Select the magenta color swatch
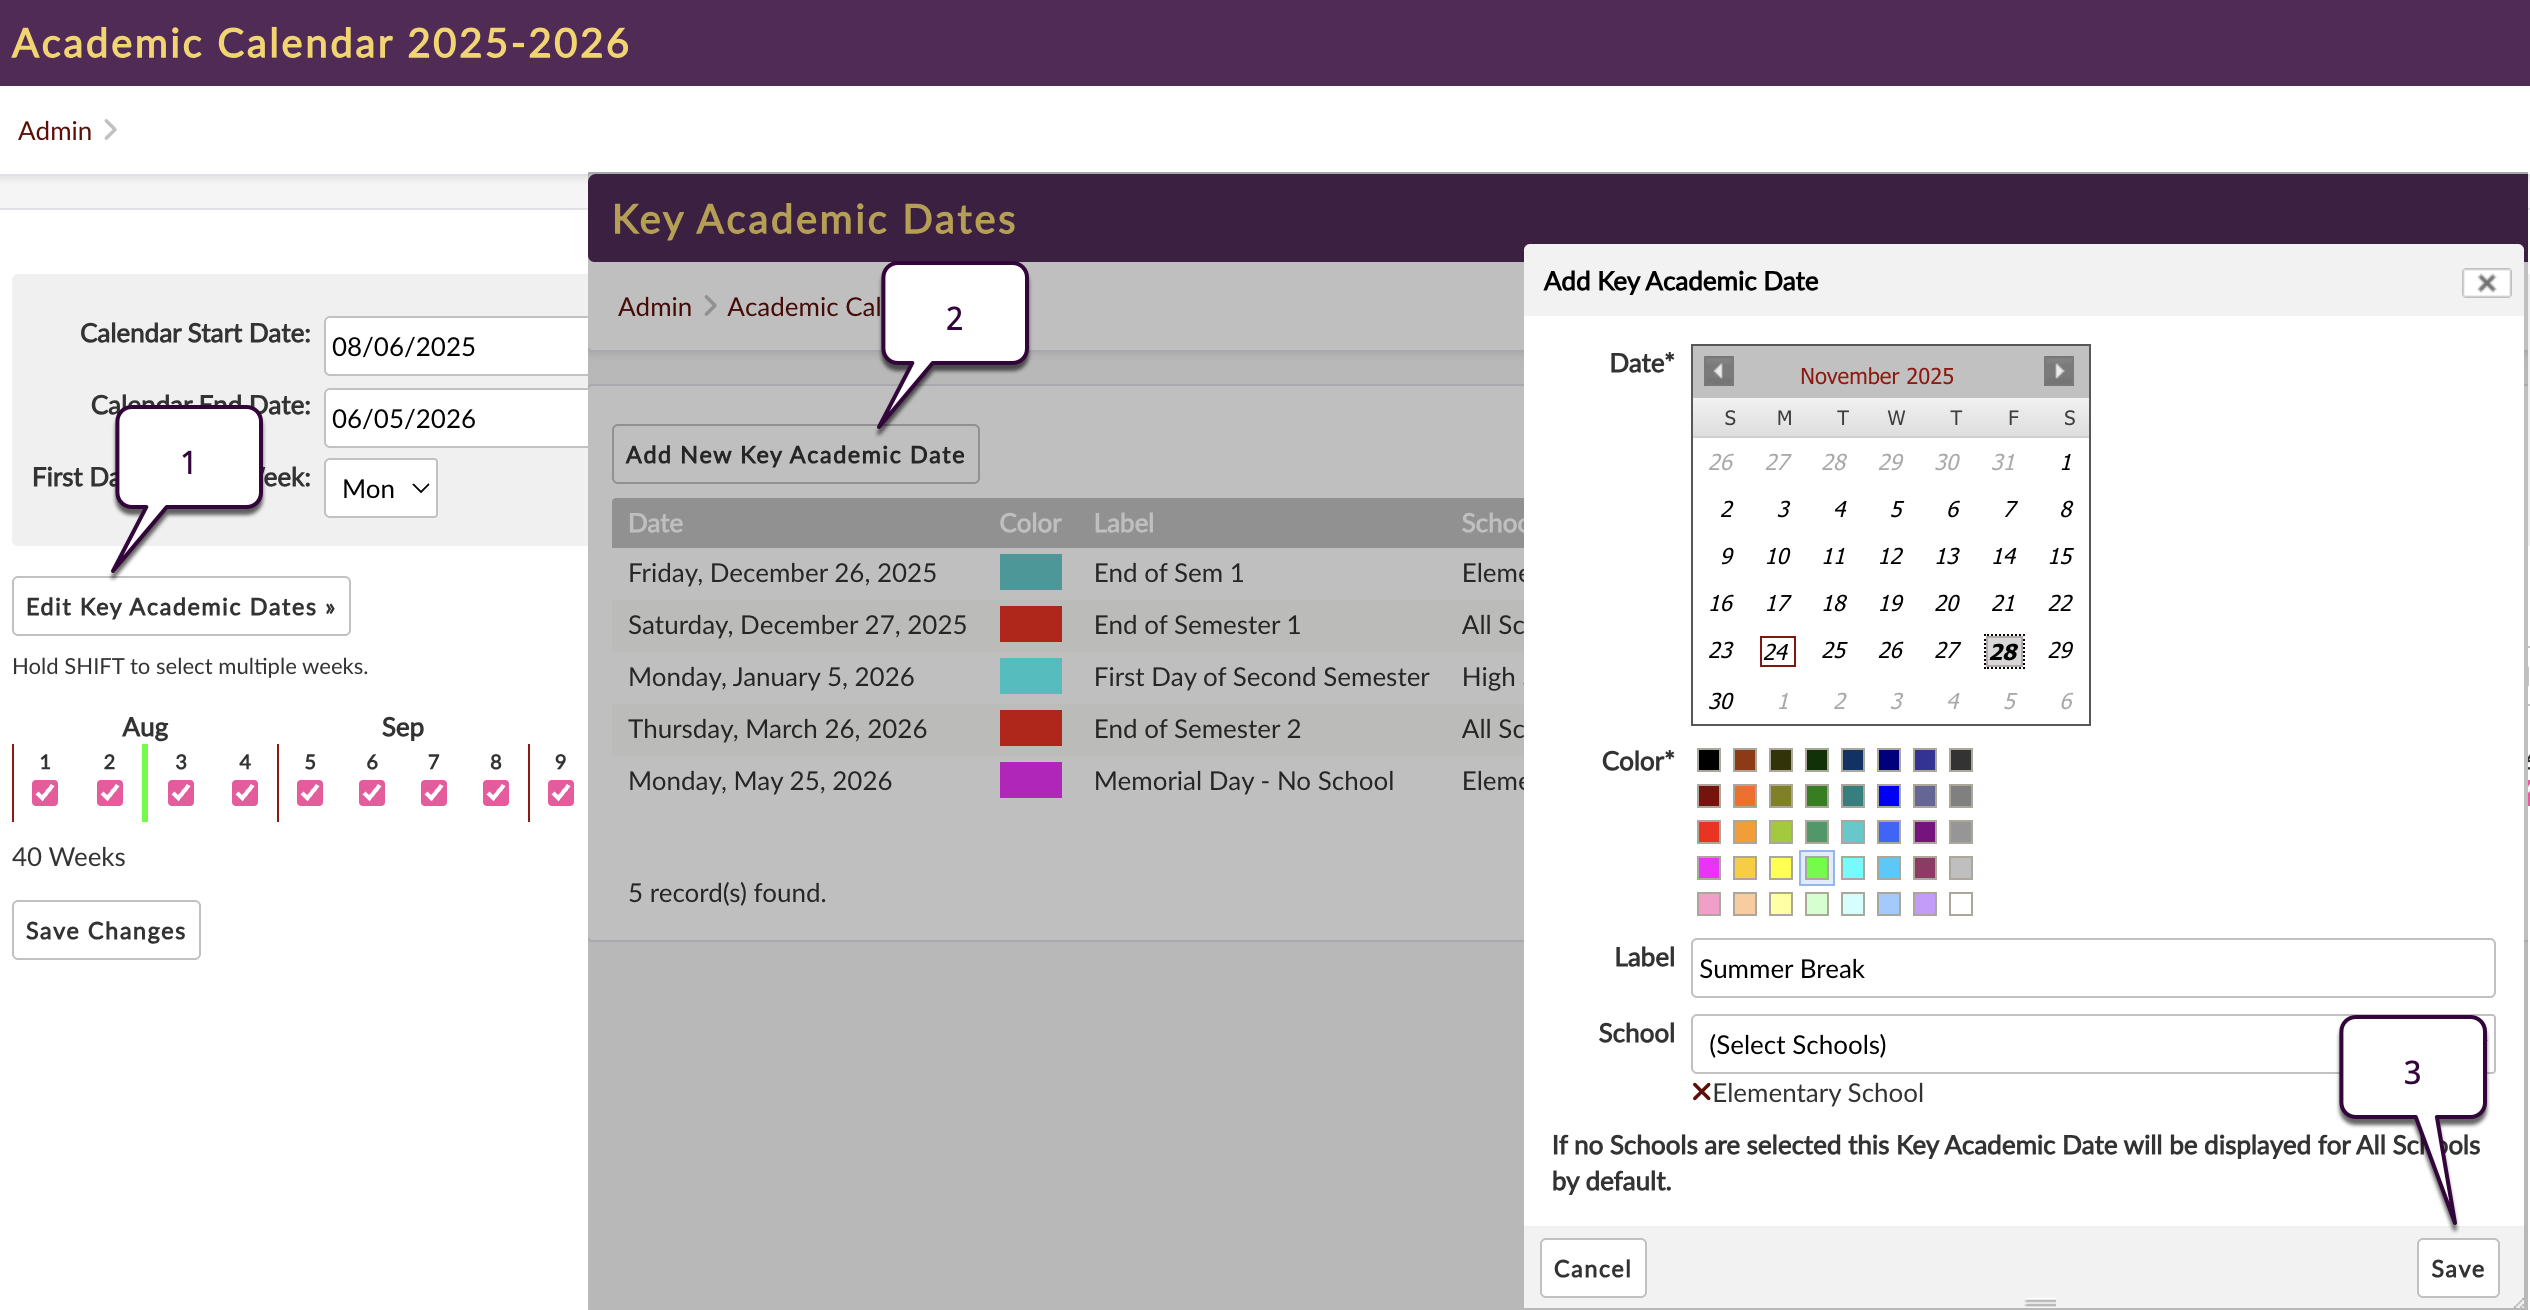Viewport: 2530px width, 1310px height. (x=1708, y=867)
